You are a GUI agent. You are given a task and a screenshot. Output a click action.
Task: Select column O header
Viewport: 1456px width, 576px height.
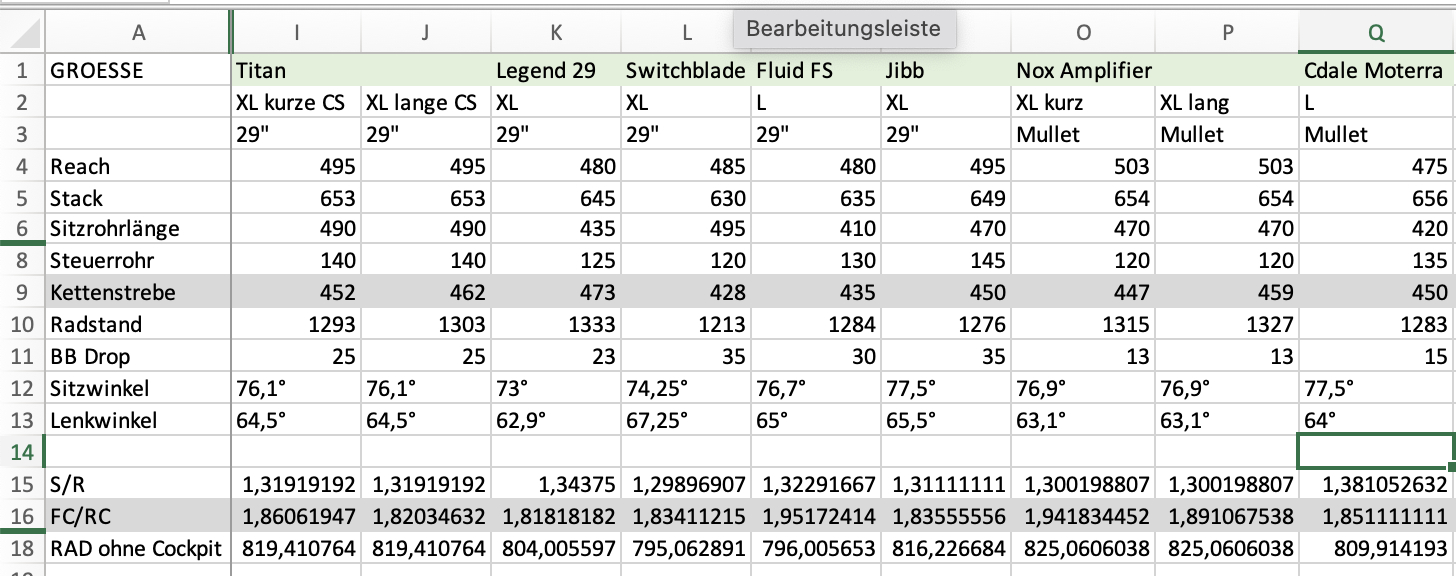pyautogui.click(x=1083, y=32)
